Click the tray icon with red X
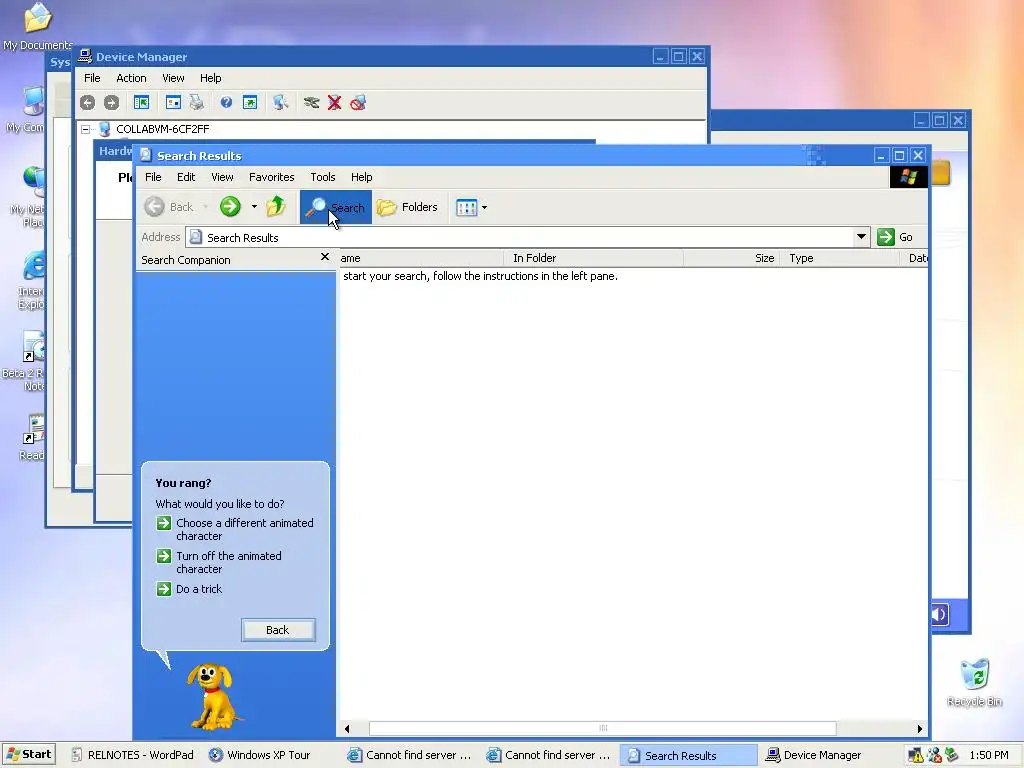 coord(935,756)
